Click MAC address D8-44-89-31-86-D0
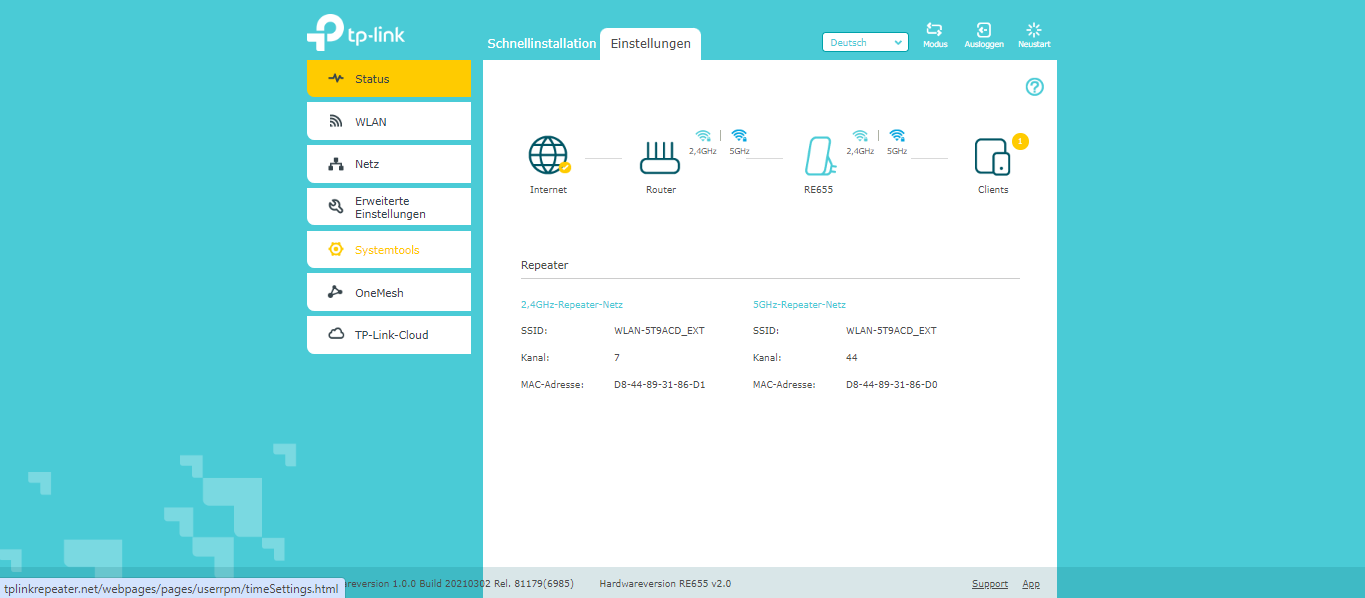Image resolution: width=1365 pixels, height=598 pixels. (x=892, y=384)
